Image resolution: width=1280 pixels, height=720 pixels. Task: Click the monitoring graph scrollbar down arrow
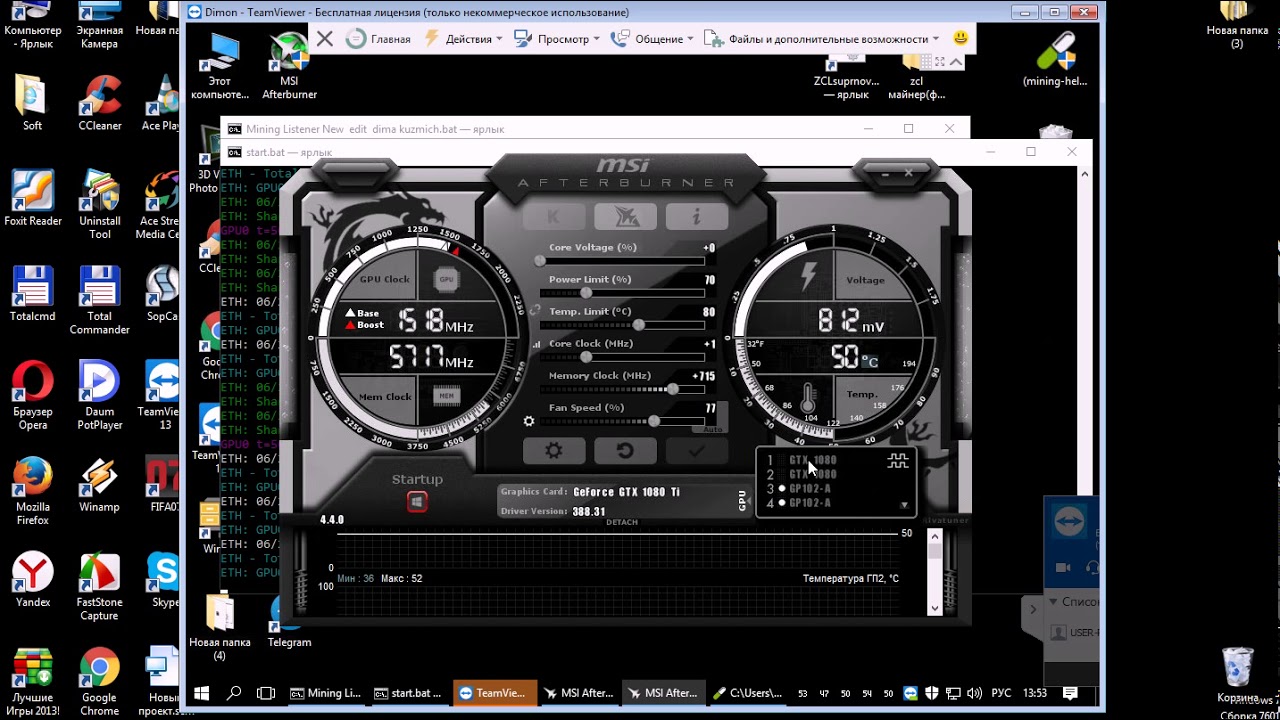point(935,607)
